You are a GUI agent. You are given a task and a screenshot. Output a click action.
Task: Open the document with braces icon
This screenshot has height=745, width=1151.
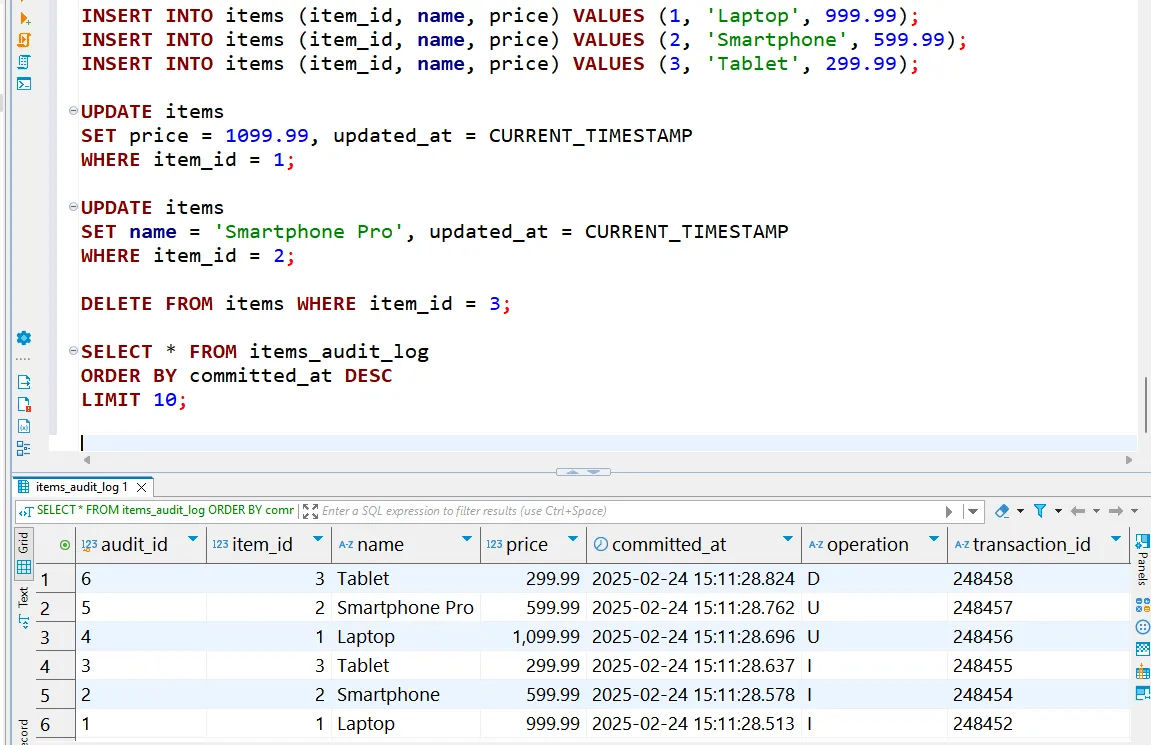[x=24, y=426]
